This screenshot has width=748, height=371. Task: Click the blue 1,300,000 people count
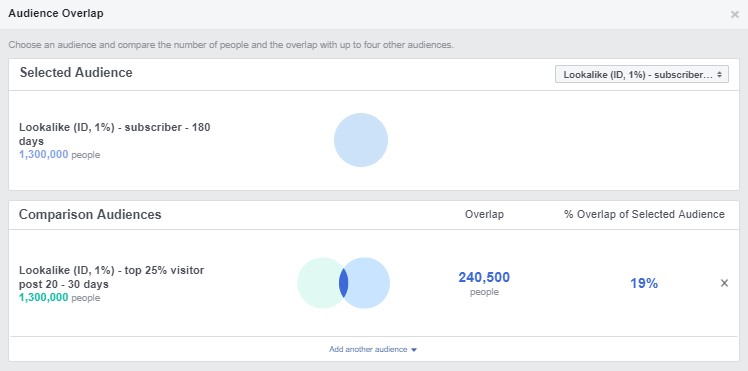tap(44, 155)
